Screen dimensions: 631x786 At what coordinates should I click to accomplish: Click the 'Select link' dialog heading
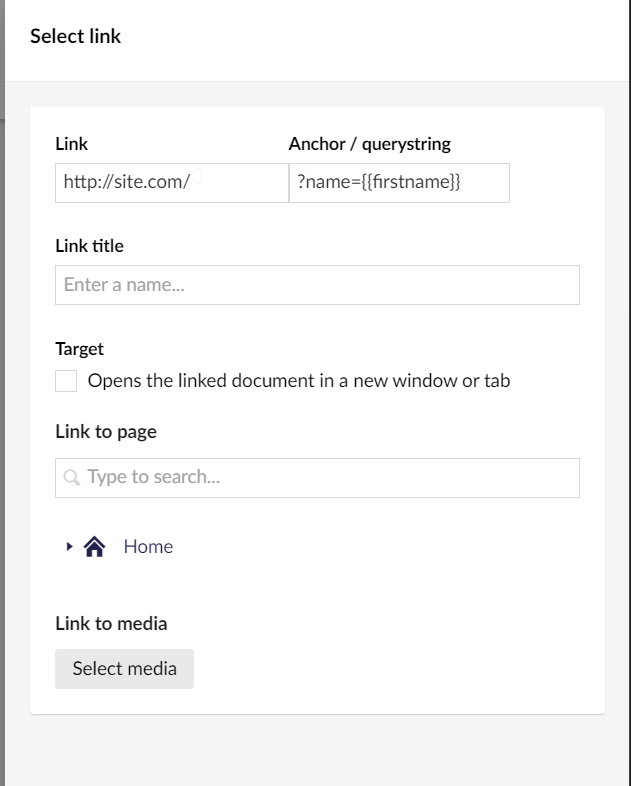click(76, 36)
